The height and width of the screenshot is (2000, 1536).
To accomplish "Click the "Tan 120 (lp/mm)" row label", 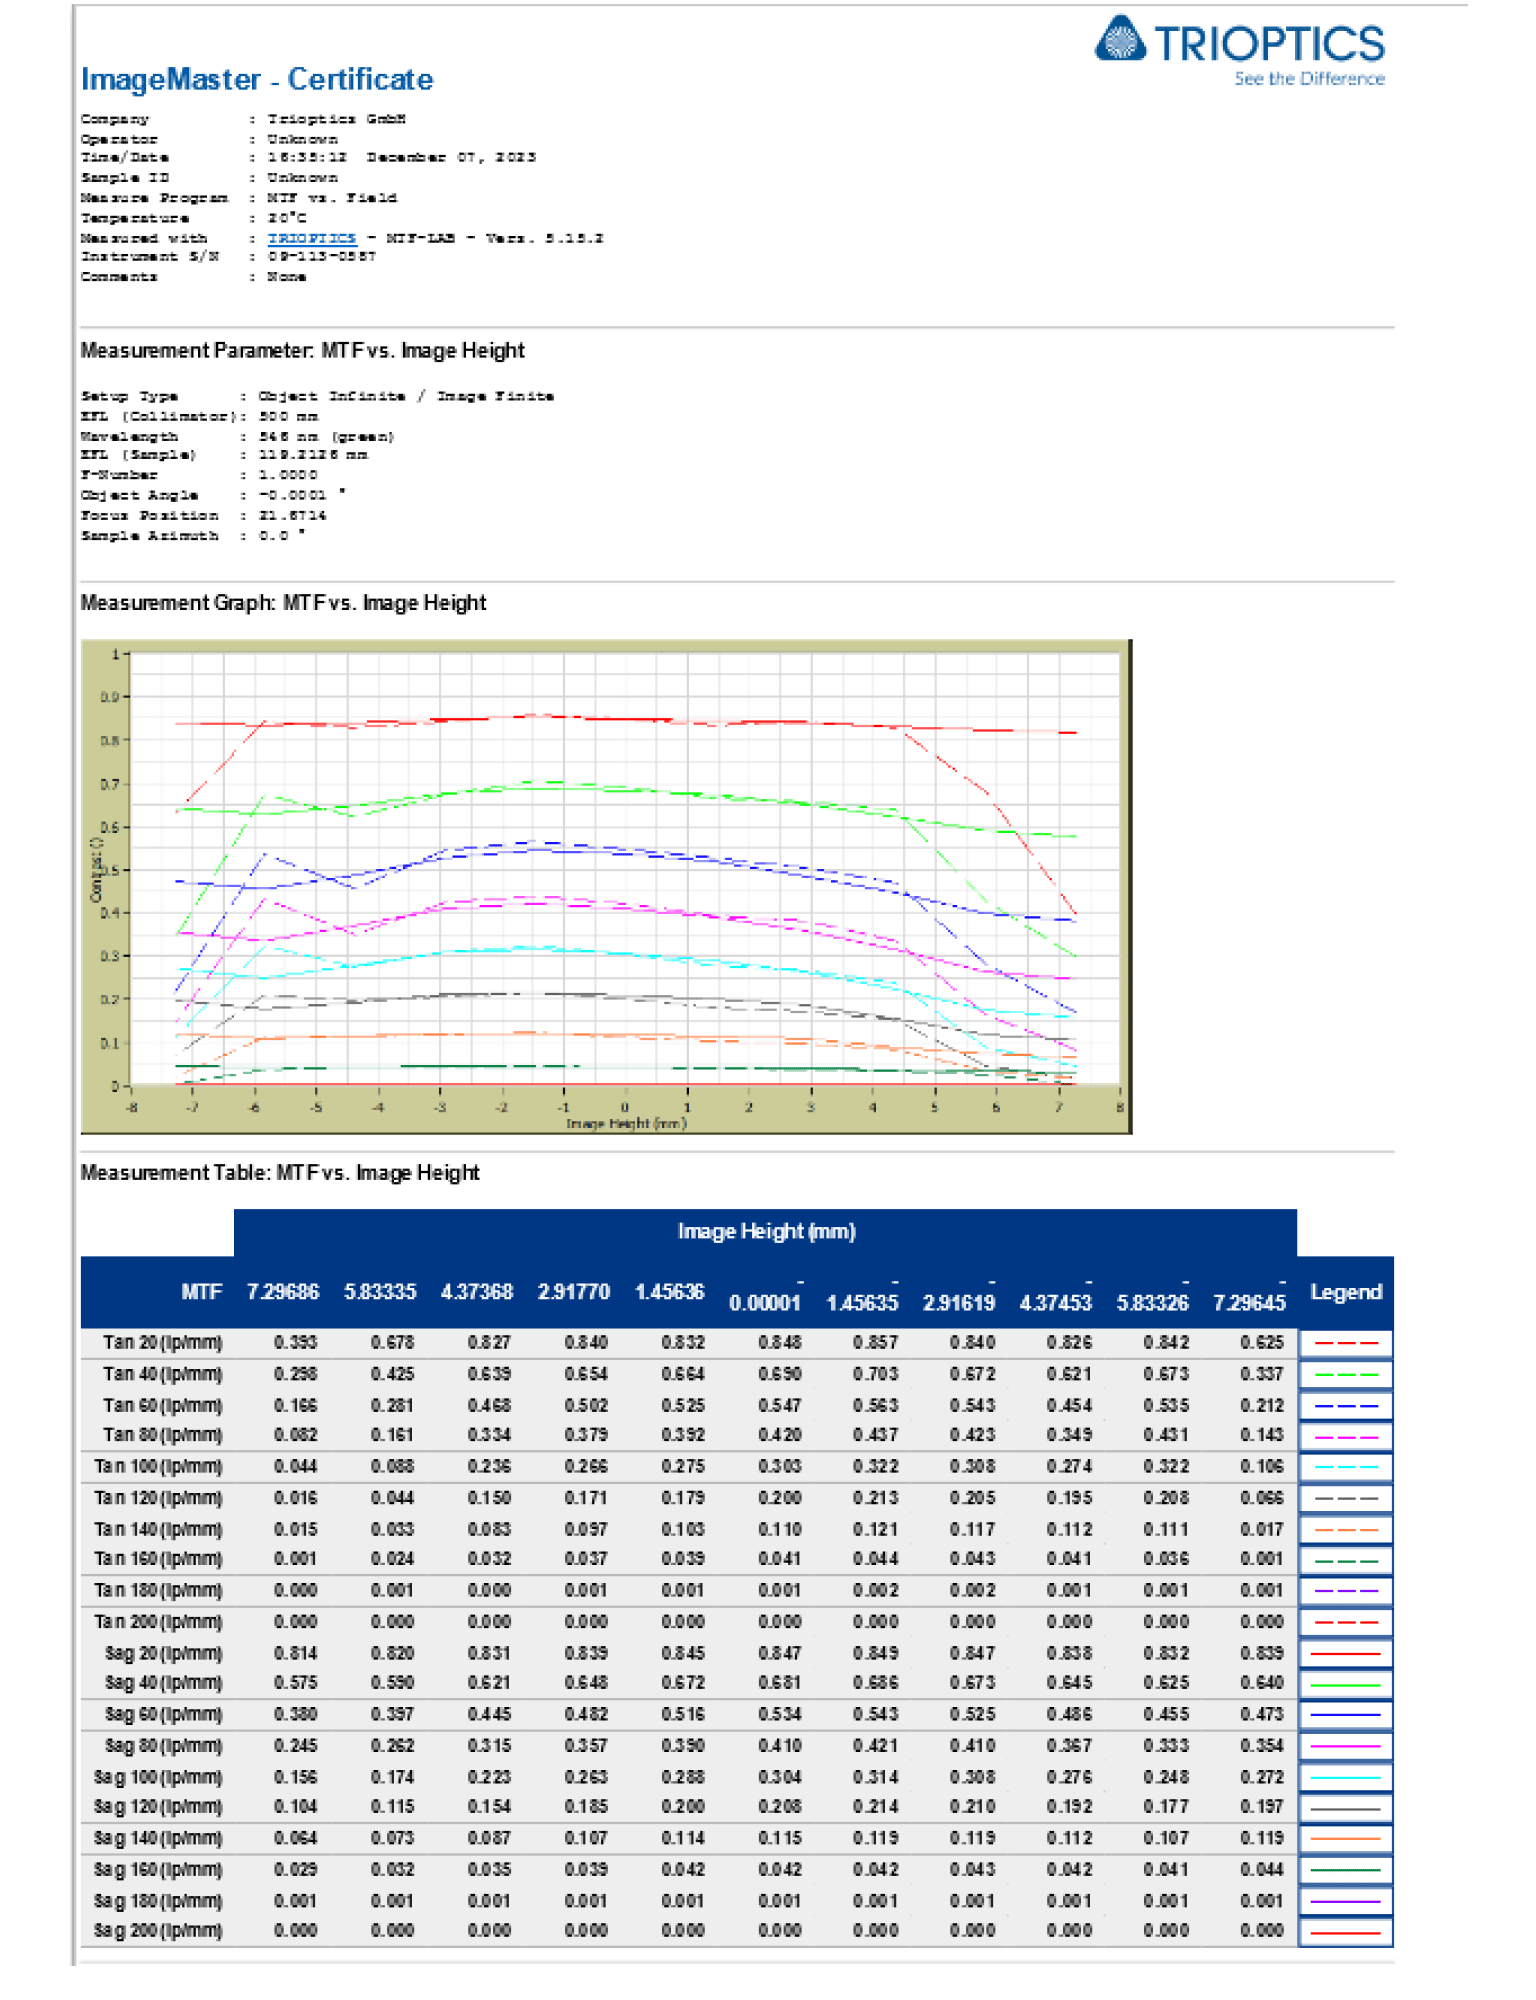I will click(158, 1498).
